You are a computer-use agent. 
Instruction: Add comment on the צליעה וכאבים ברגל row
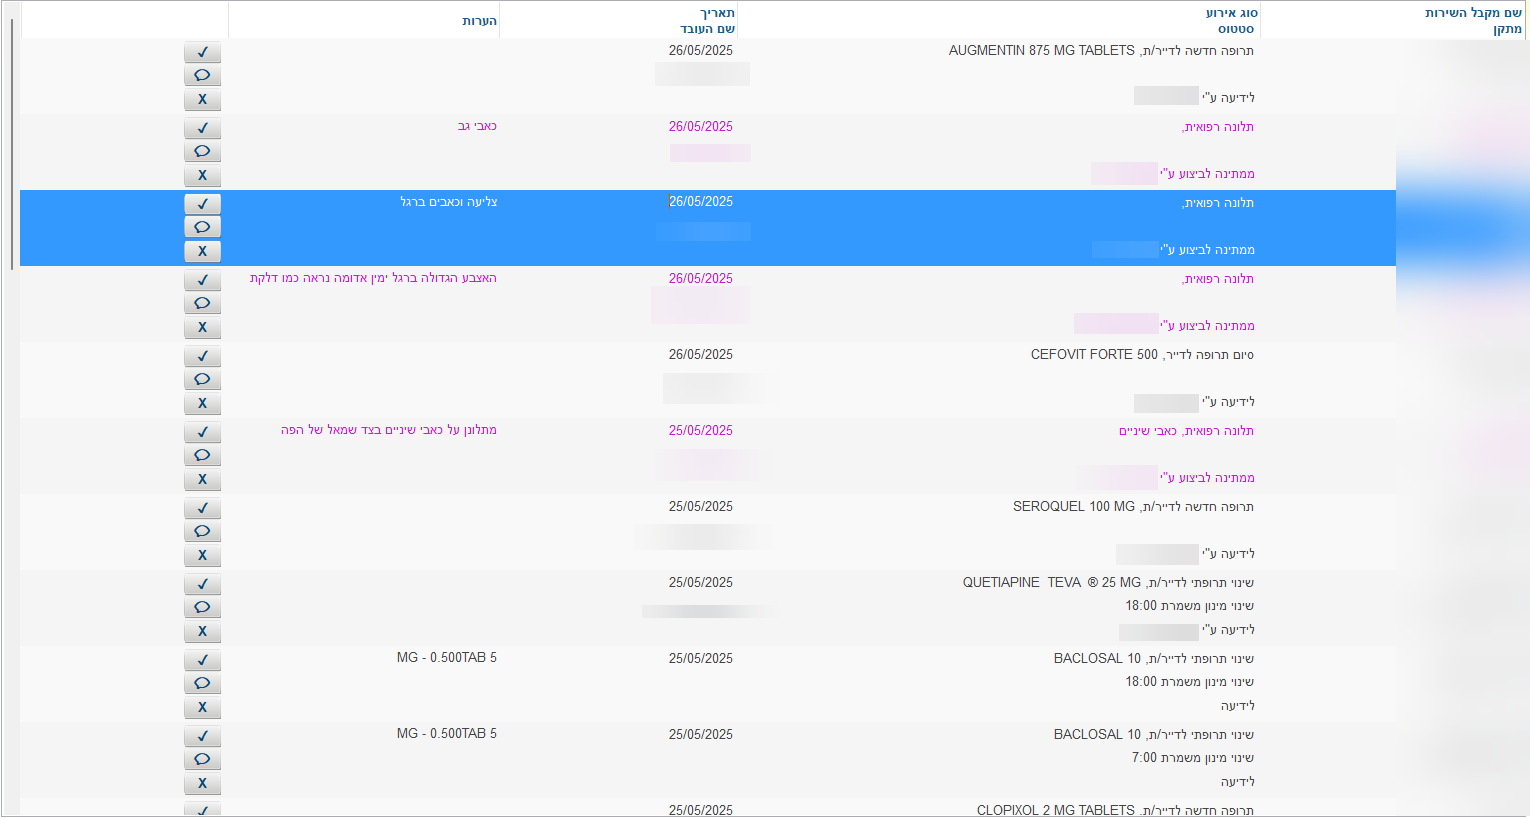coord(202,228)
